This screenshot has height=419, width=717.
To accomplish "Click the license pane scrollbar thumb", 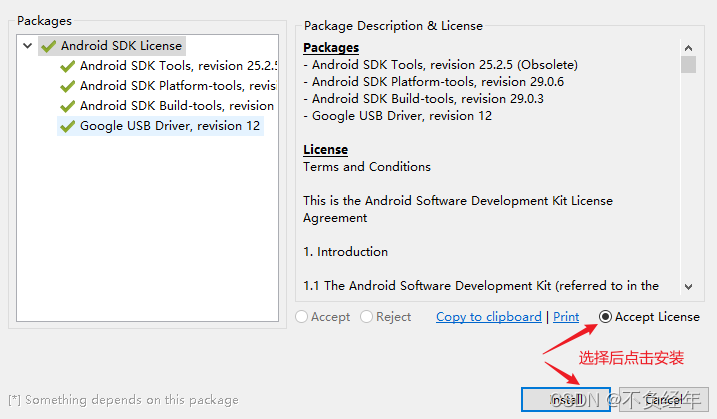I will 688,64.
